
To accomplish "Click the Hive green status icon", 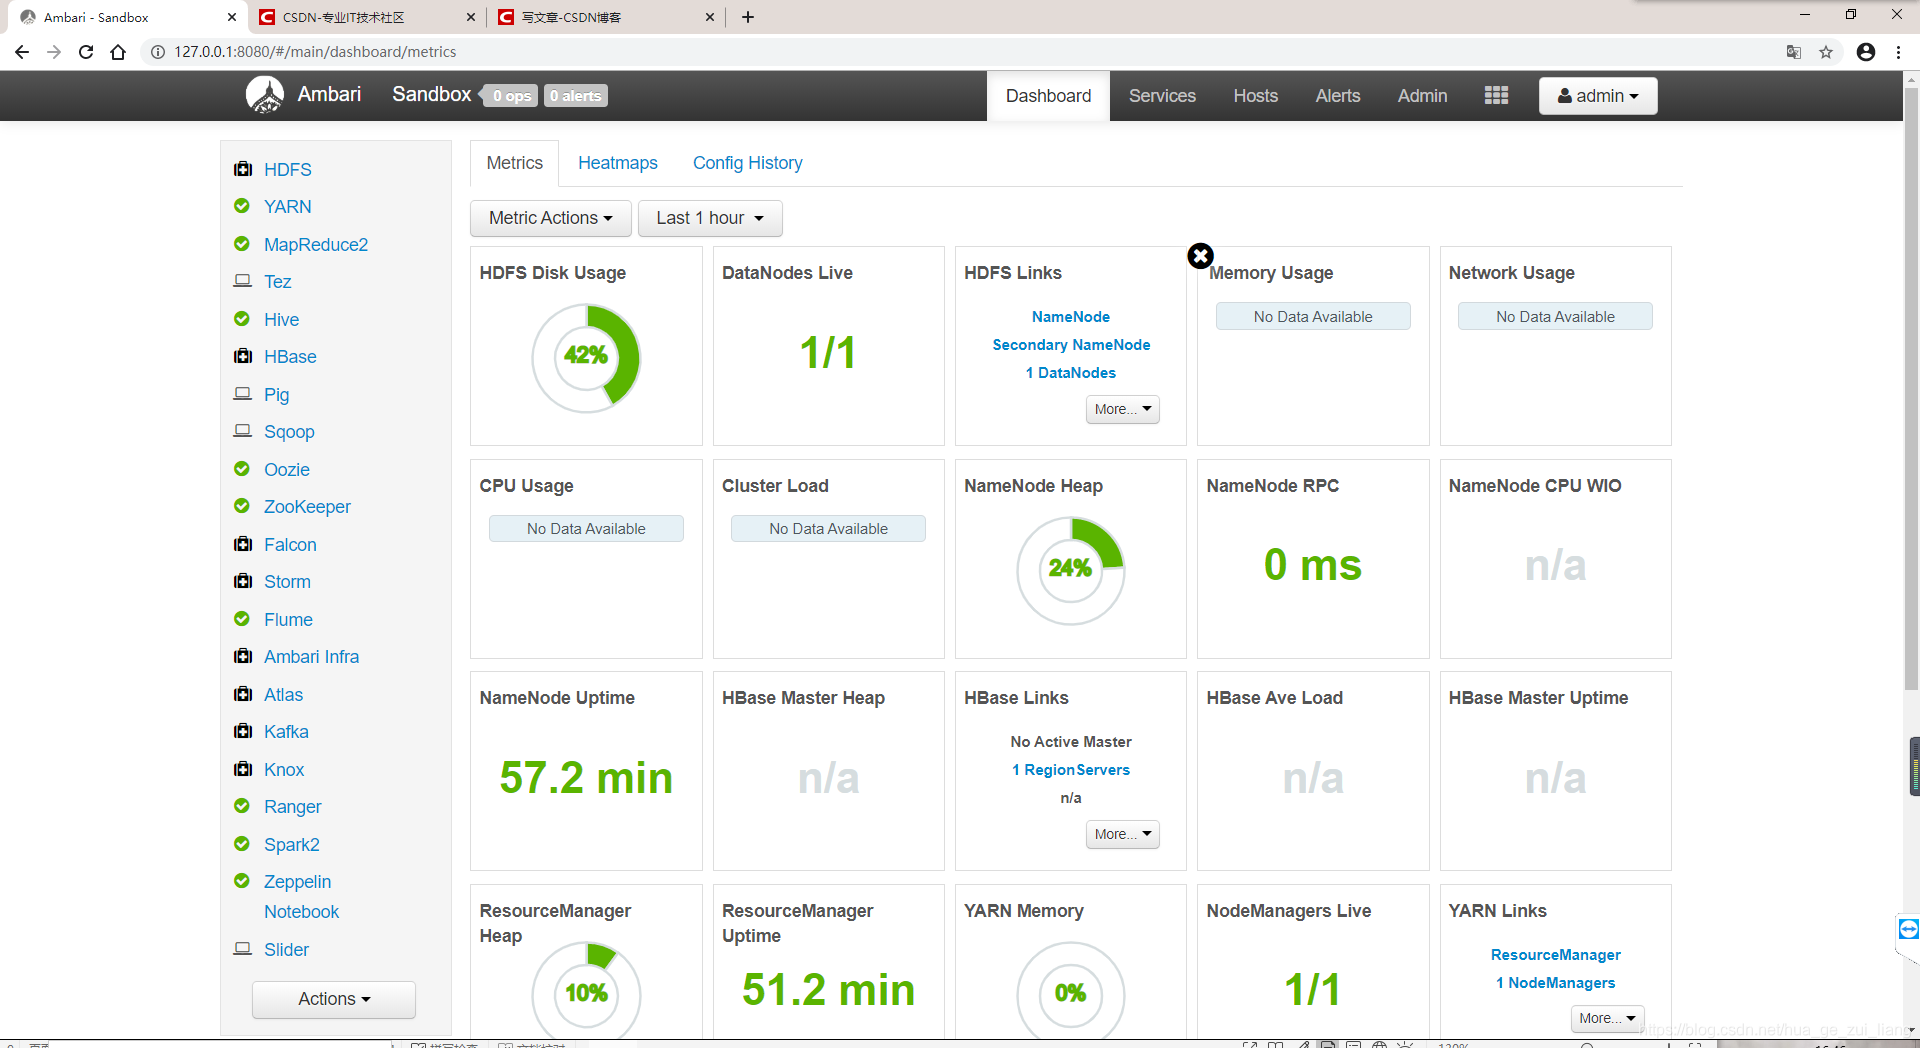I will point(242,319).
